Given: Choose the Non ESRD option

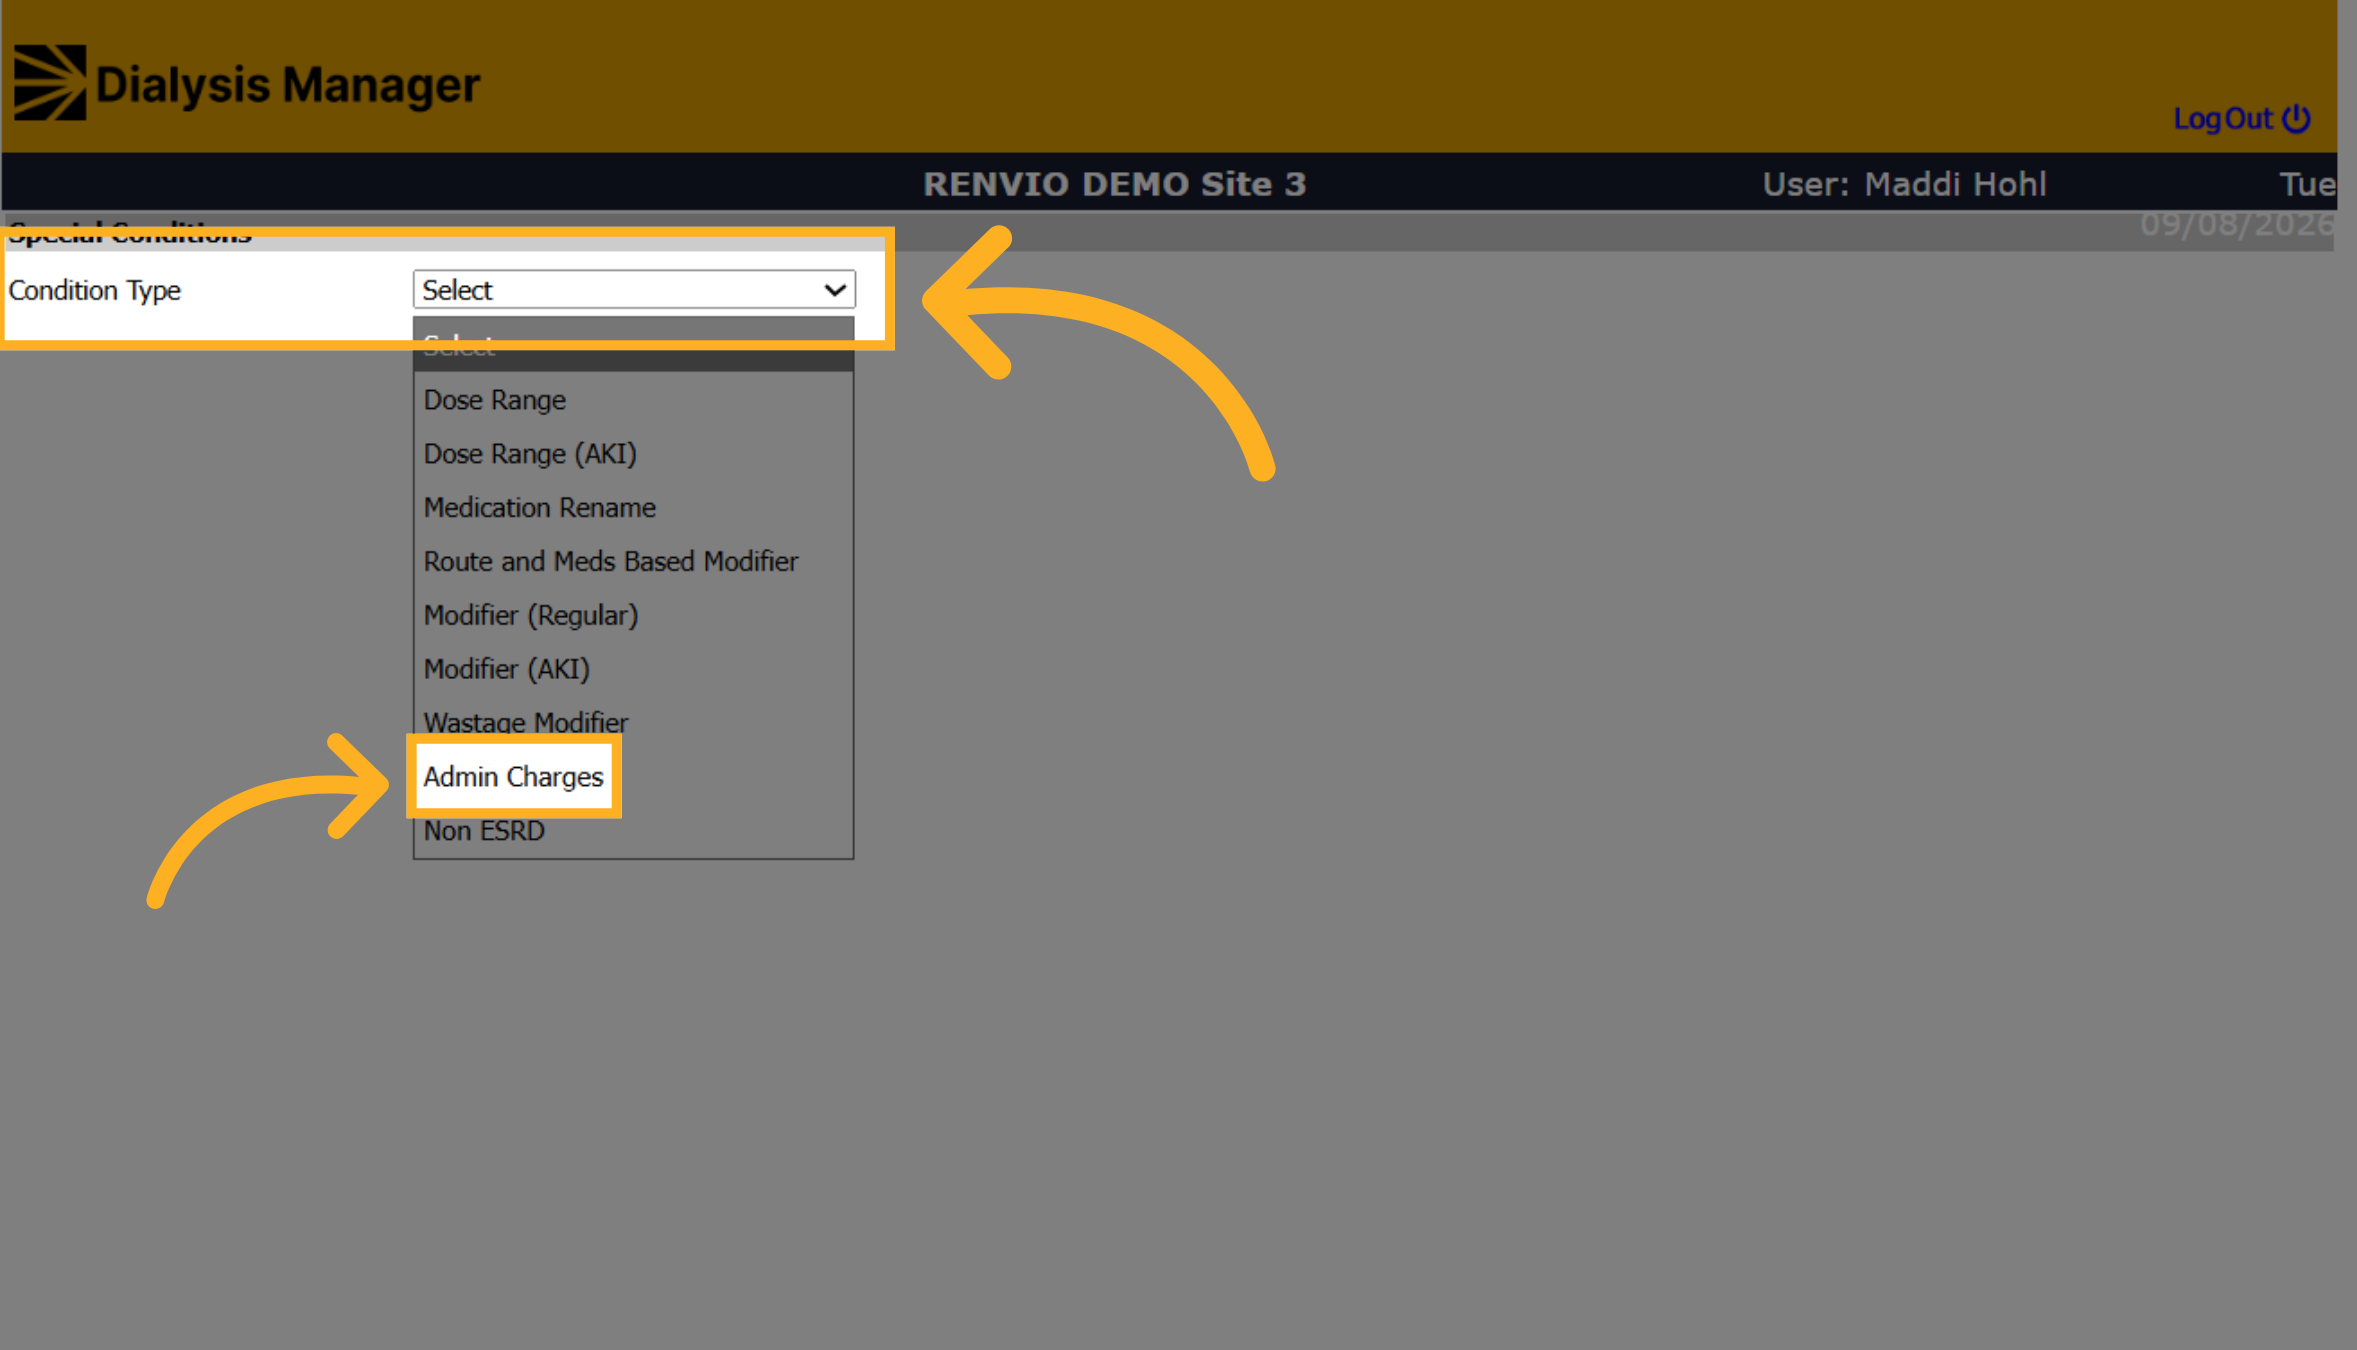Looking at the screenshot, I should pyautogui.click(x=634, y=831).
